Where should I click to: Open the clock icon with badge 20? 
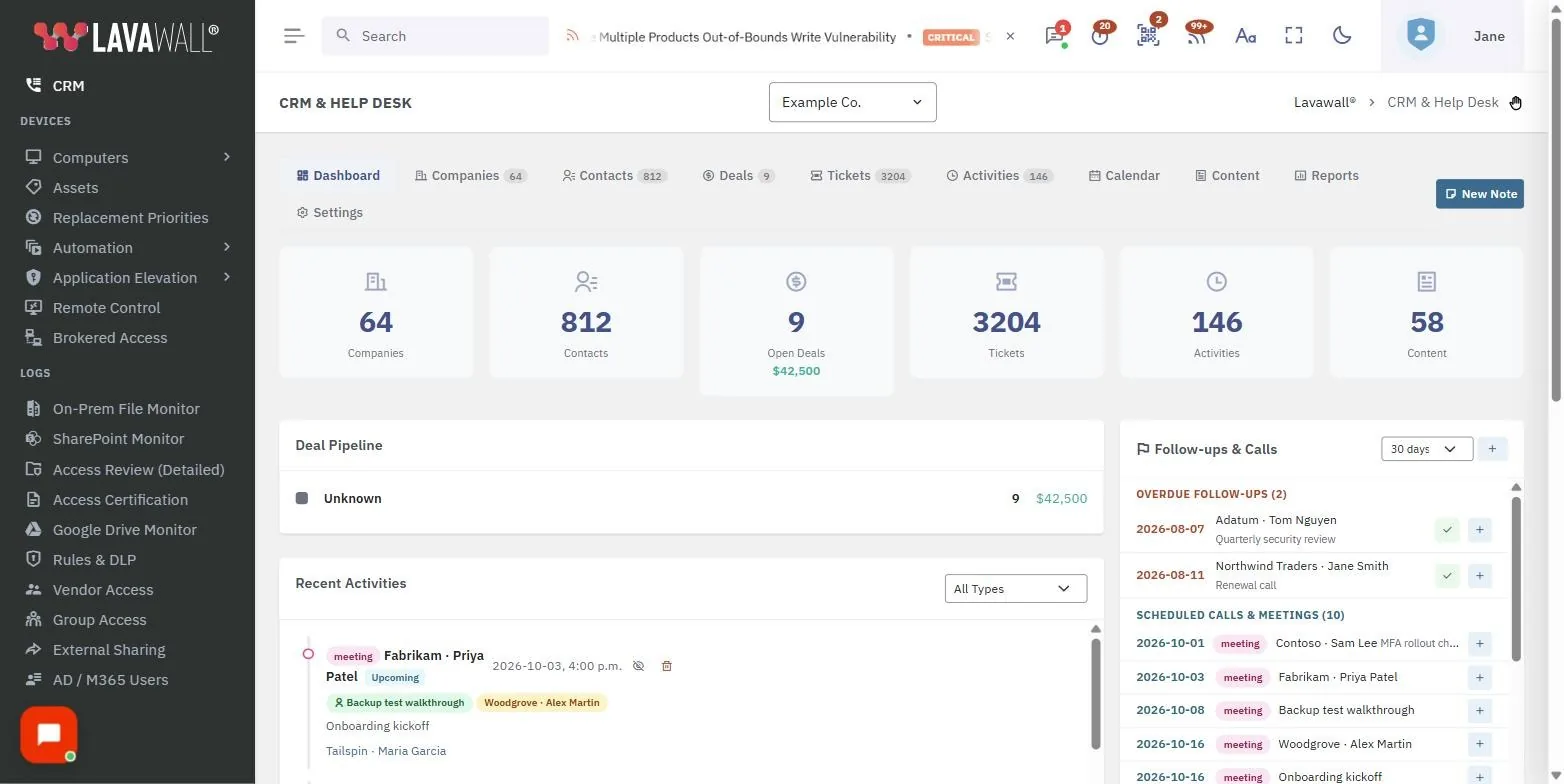point(1100,36)
